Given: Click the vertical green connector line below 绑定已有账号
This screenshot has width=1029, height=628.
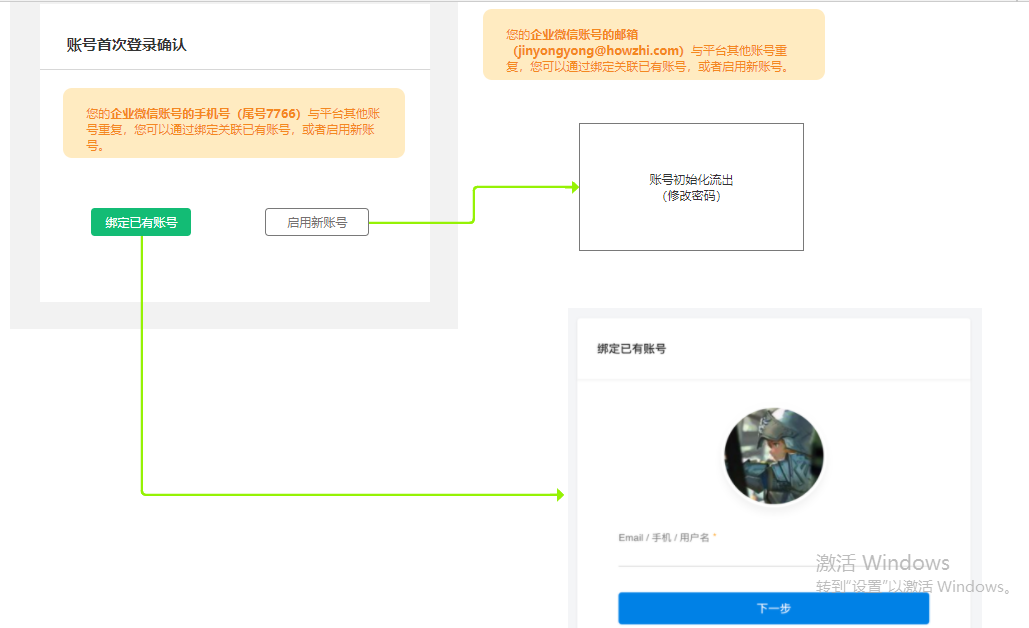Looking at the screenshot, I should point(142,360).
